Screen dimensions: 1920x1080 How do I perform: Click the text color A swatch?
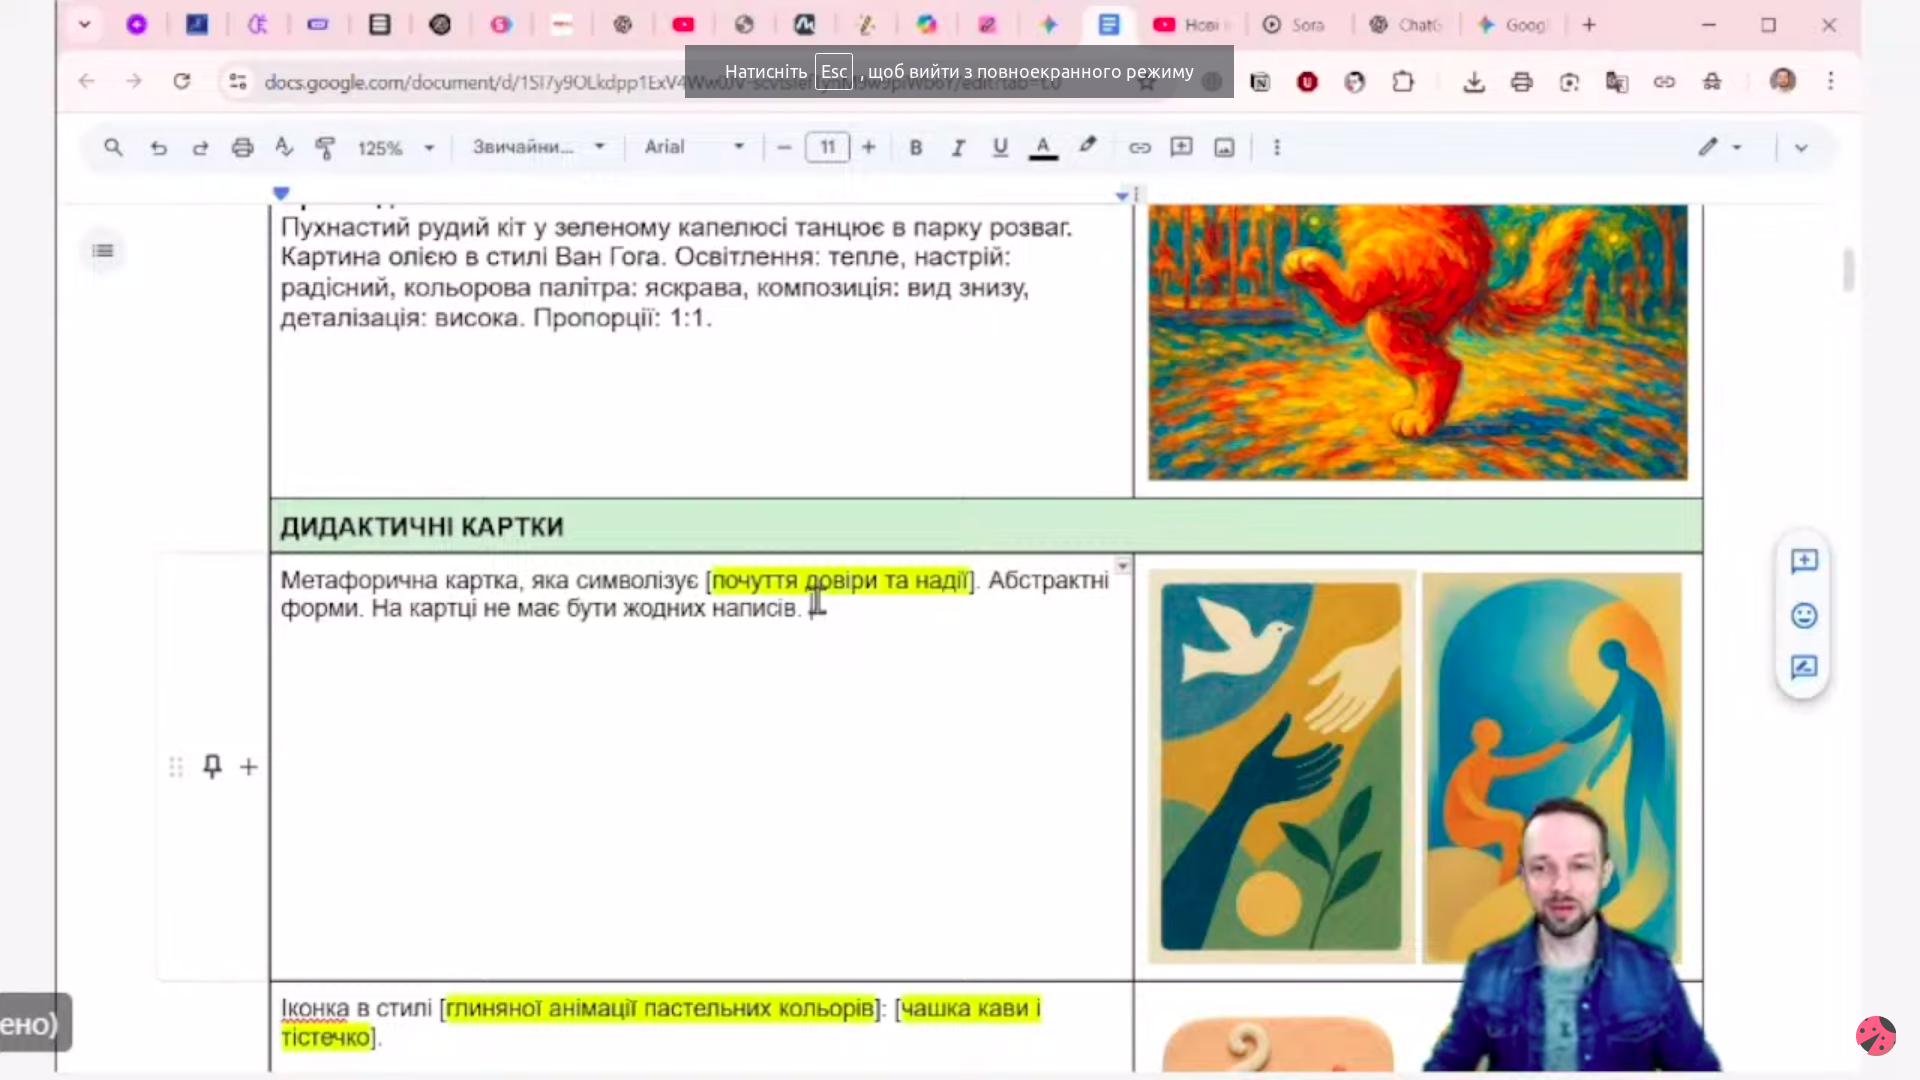(x=1043, y=148)
